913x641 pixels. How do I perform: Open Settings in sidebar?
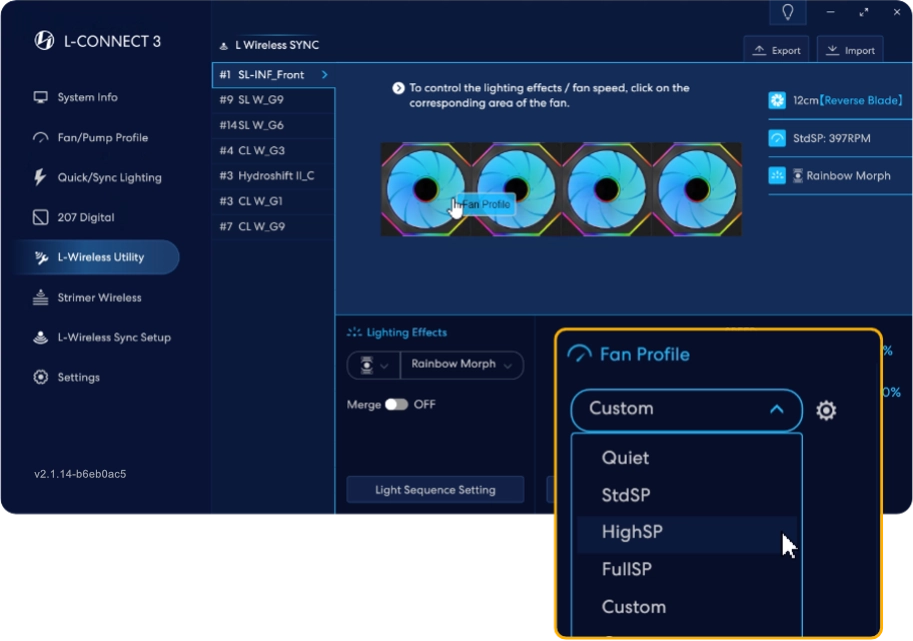tap(67, 377)
